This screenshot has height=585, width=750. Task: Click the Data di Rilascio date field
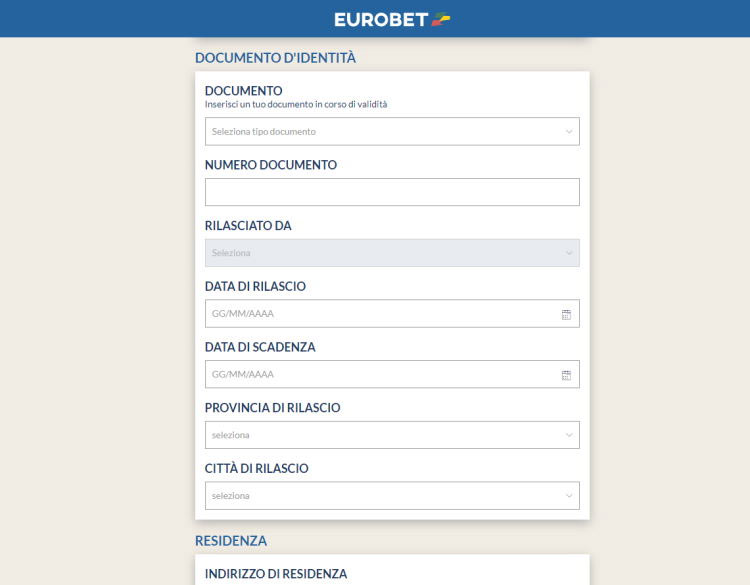click(380, 314)
